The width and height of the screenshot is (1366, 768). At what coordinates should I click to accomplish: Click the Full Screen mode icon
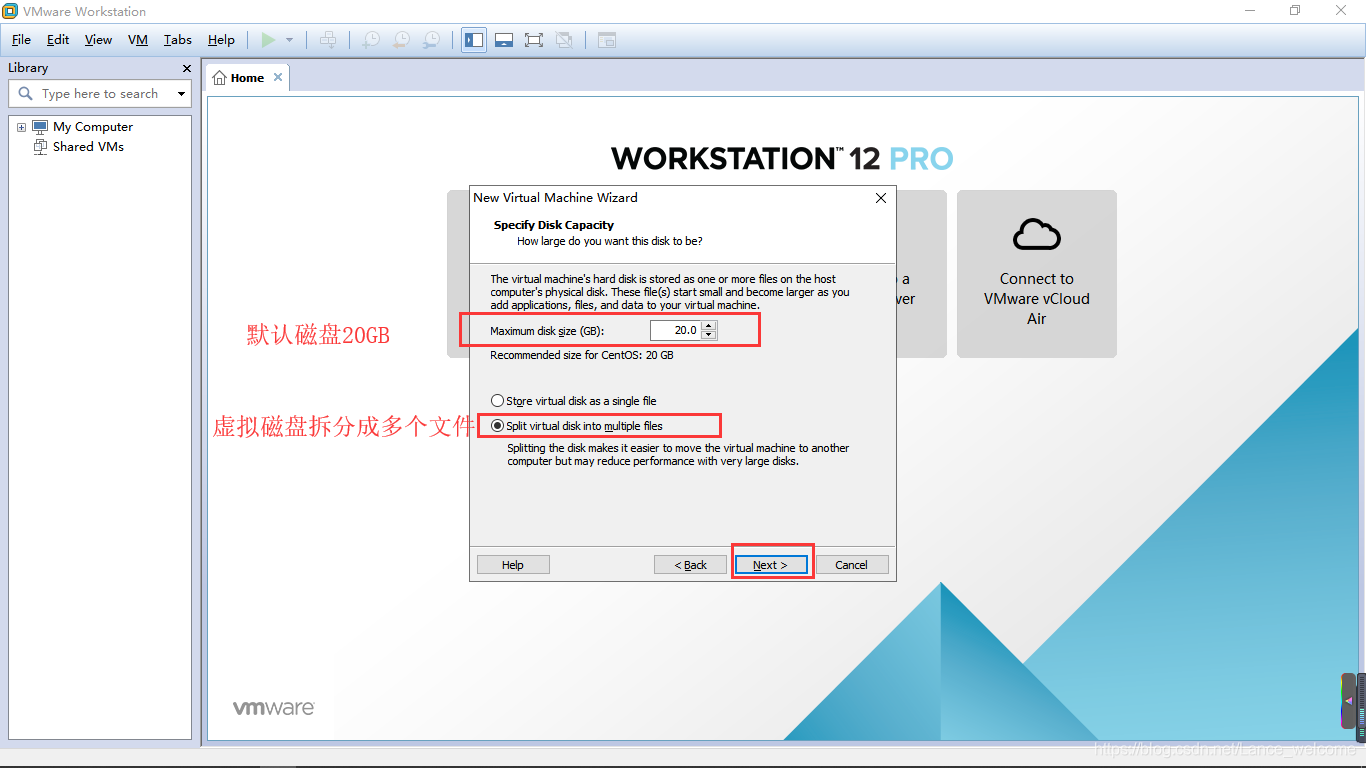[534, 40]
